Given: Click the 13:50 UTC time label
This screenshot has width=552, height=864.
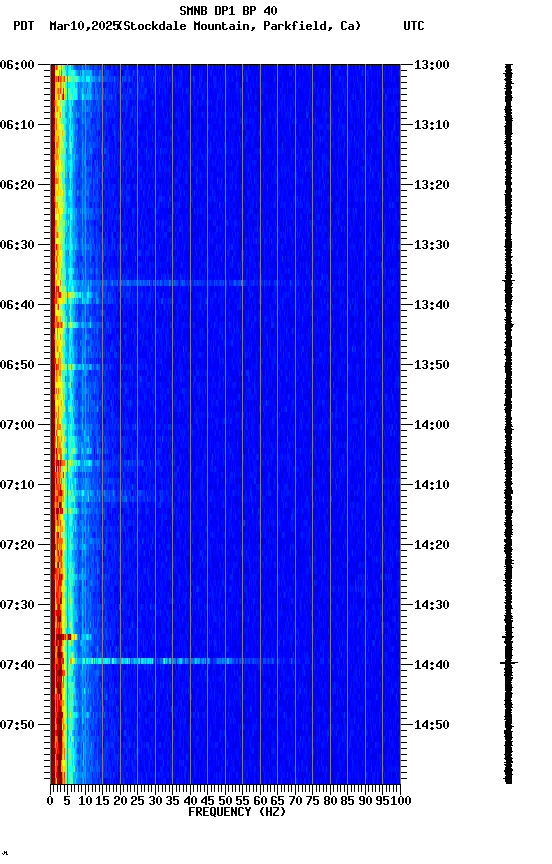Looking at the screenshot, I should tap(432, 365).
